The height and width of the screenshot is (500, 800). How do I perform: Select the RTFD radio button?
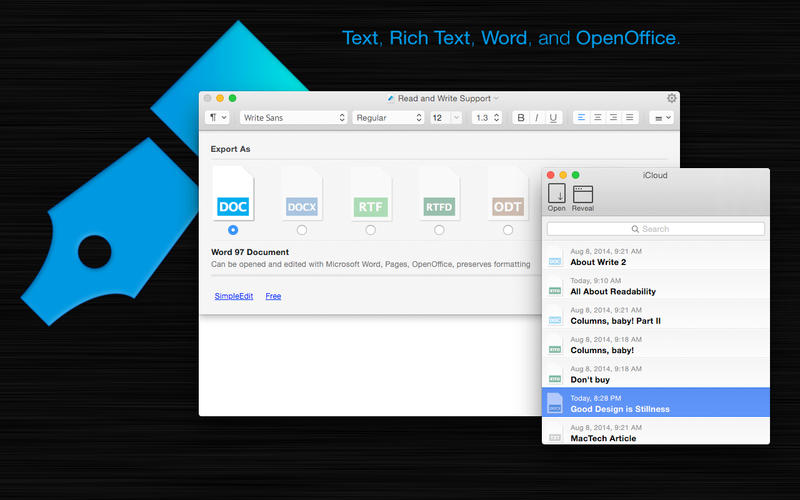tap(439, 230)
